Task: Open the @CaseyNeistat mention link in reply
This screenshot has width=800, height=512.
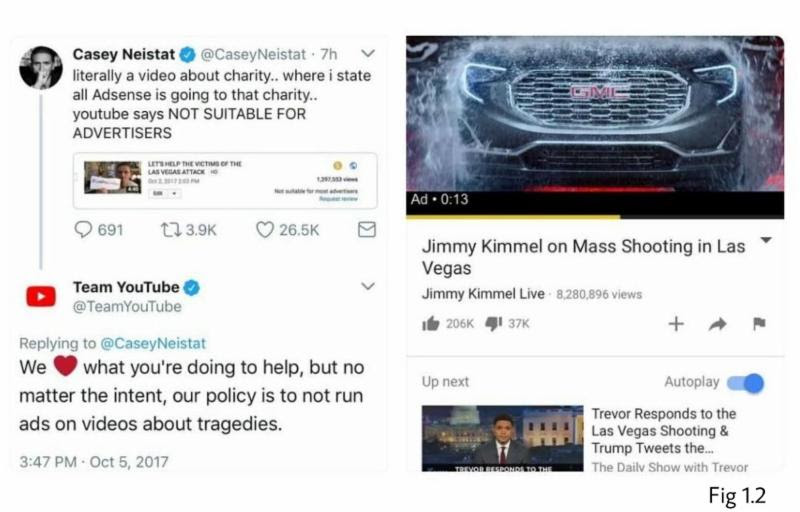Action: coord(153,343)
